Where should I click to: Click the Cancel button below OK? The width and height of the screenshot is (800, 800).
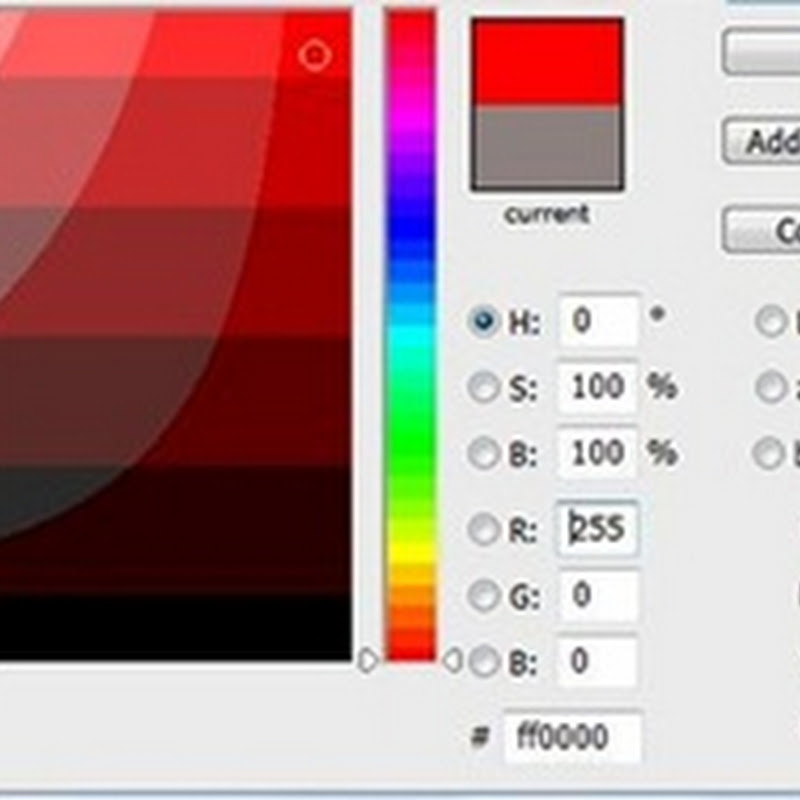761,52
